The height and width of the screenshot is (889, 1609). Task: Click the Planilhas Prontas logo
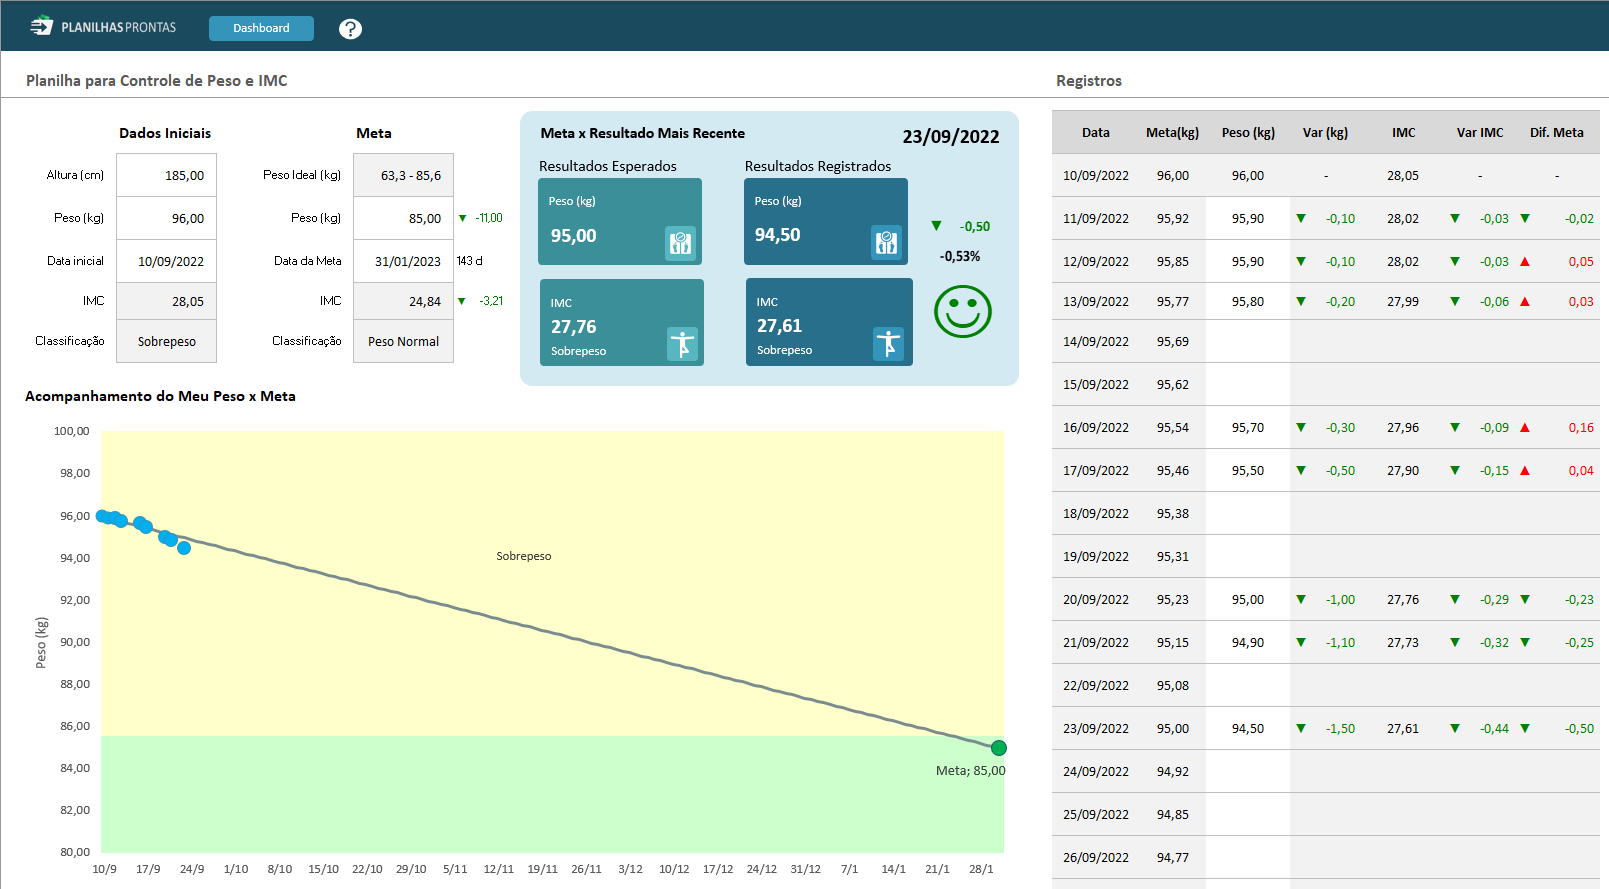(103, 27)
